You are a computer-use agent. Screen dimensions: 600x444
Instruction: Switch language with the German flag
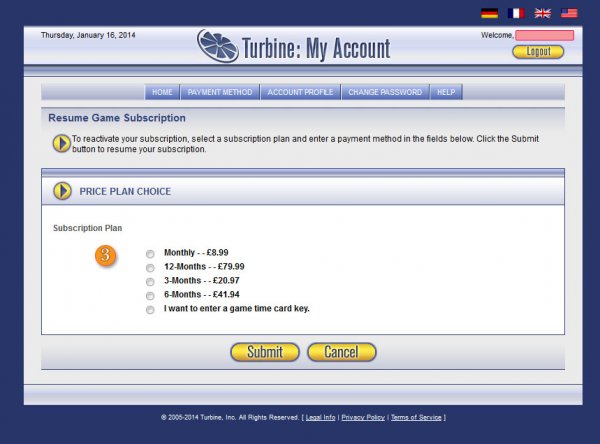[489, 13]
